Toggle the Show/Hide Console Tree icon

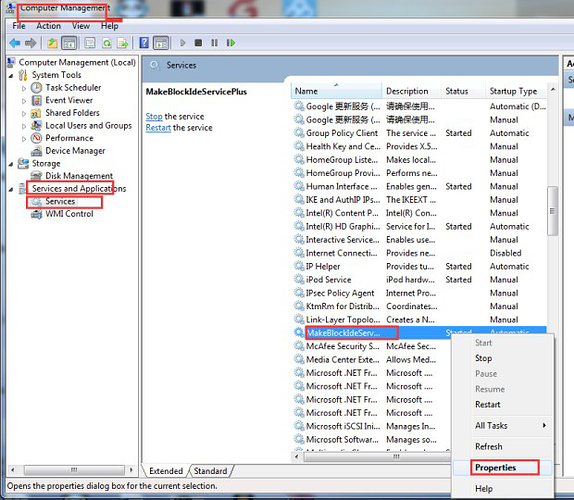click(x=69, y=43)
